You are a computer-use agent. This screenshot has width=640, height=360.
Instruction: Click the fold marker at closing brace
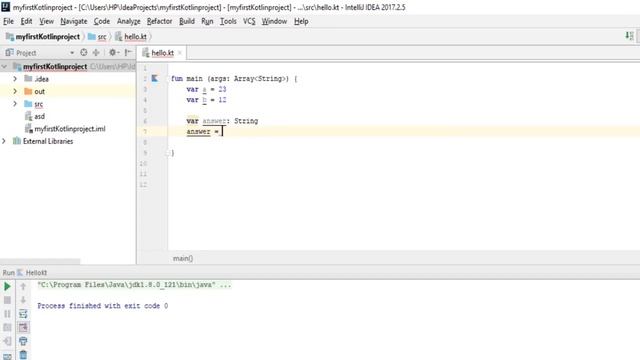(x=167, y=153)
